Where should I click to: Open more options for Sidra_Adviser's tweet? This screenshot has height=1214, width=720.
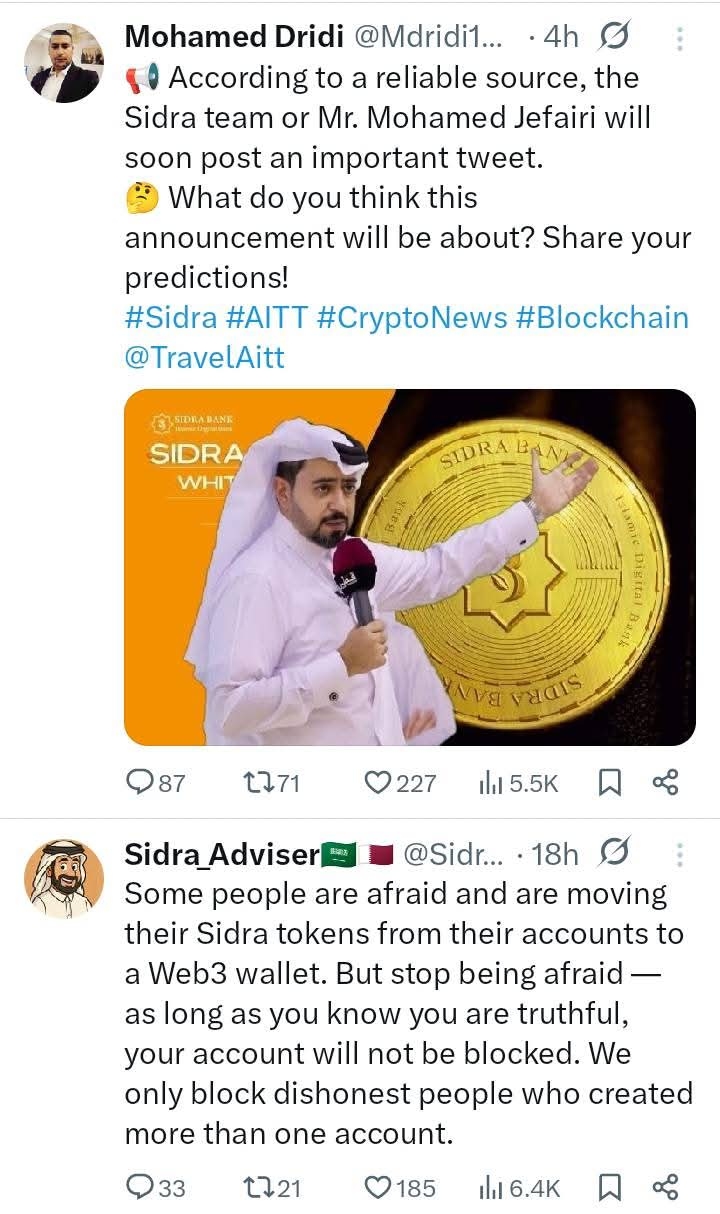680,854
